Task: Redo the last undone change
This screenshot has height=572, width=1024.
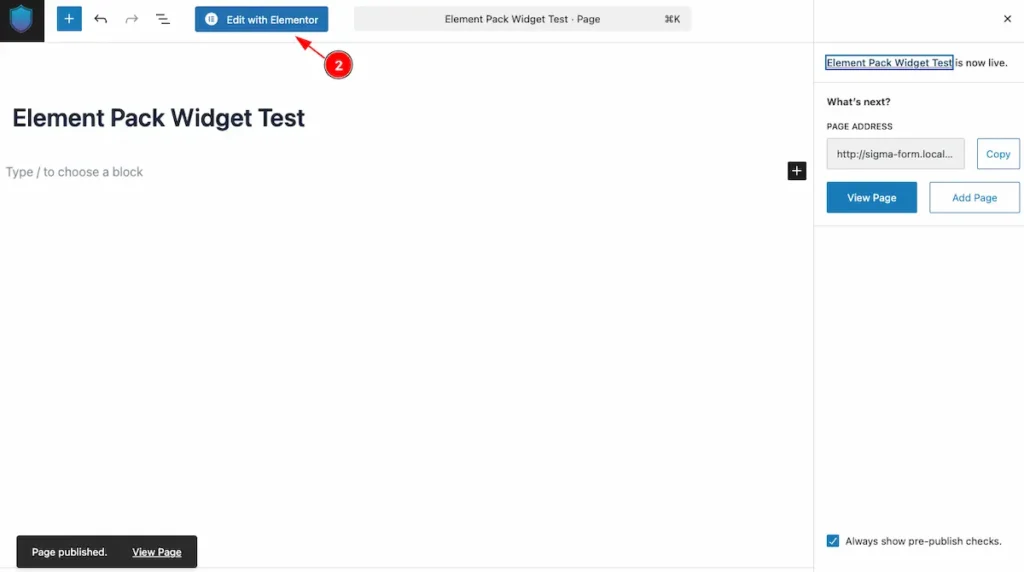Action: tap(131, 19)
